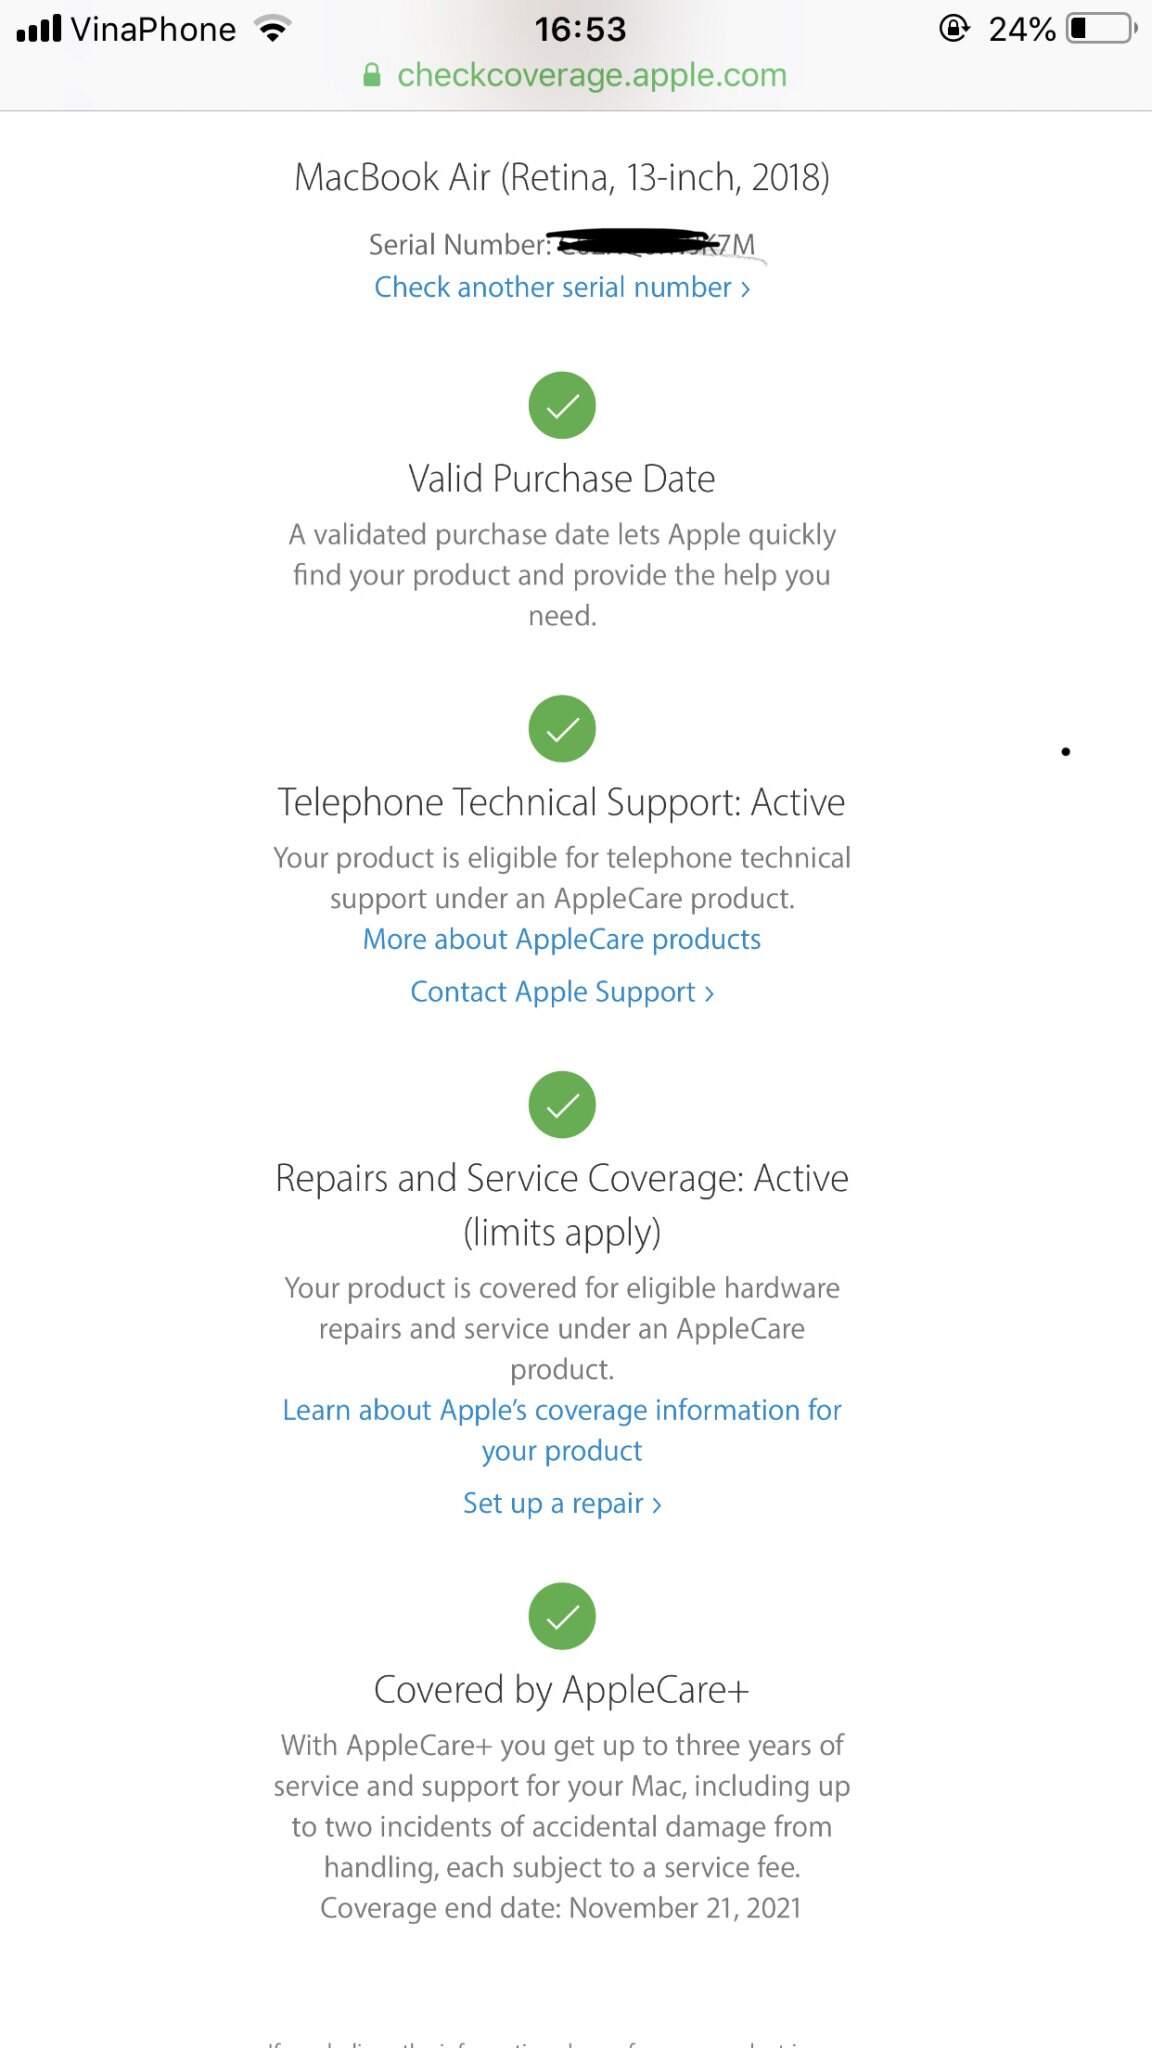Tap the battery icon in status bar

click(x=1101, y=28)
